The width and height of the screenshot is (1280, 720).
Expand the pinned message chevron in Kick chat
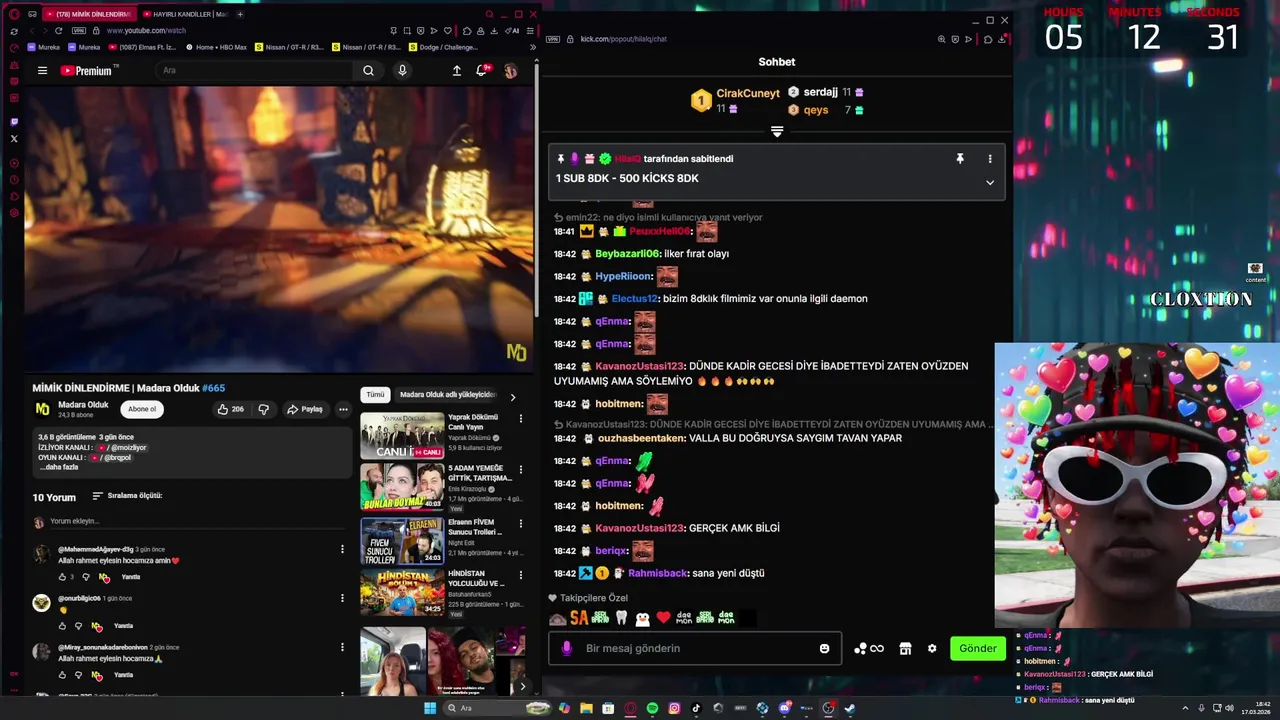pyautogui.click(x=990, y=182)
